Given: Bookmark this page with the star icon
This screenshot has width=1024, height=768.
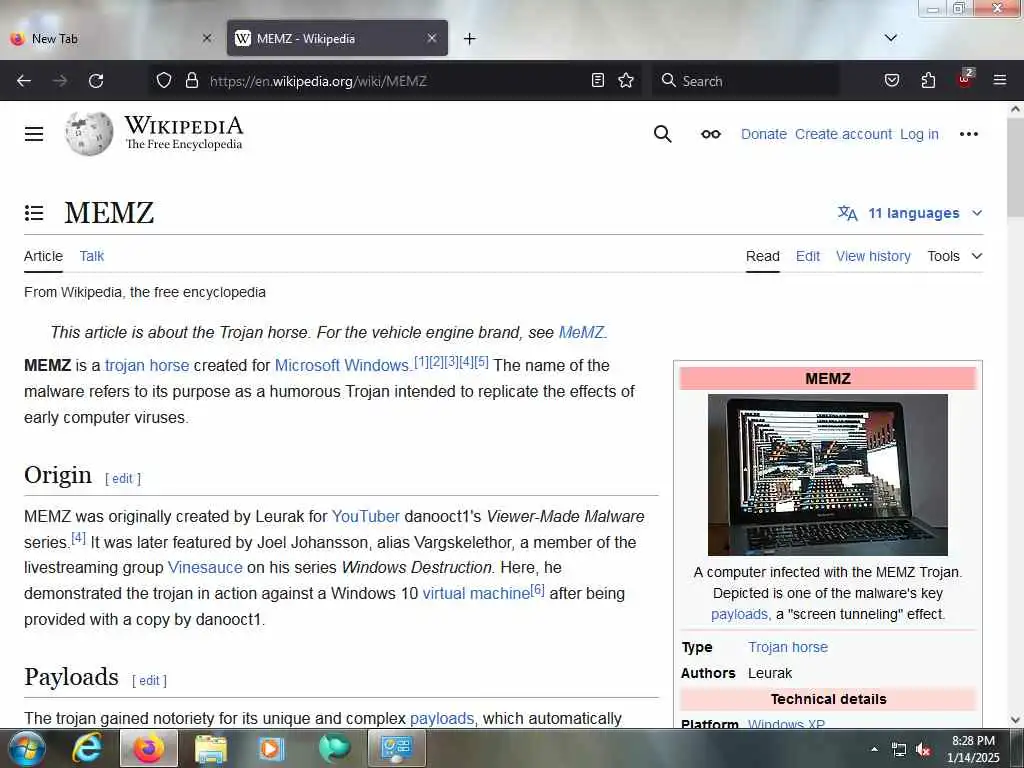Looking at the screenshot, I should pos(626,80).
